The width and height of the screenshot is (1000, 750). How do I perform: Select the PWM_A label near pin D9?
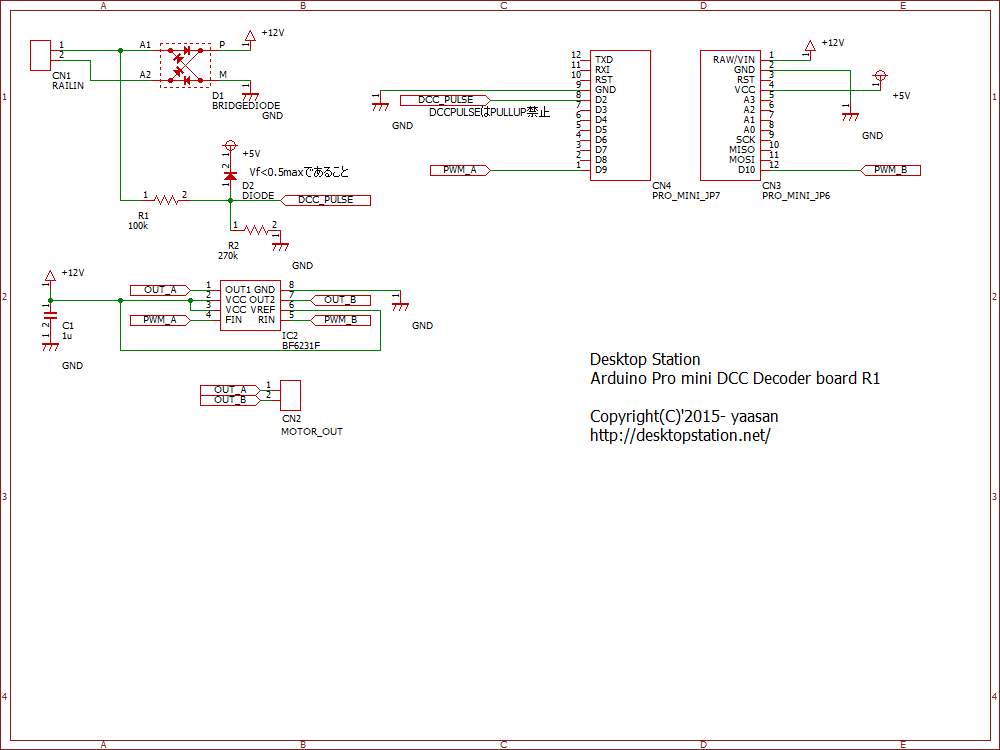pos(460,170)
